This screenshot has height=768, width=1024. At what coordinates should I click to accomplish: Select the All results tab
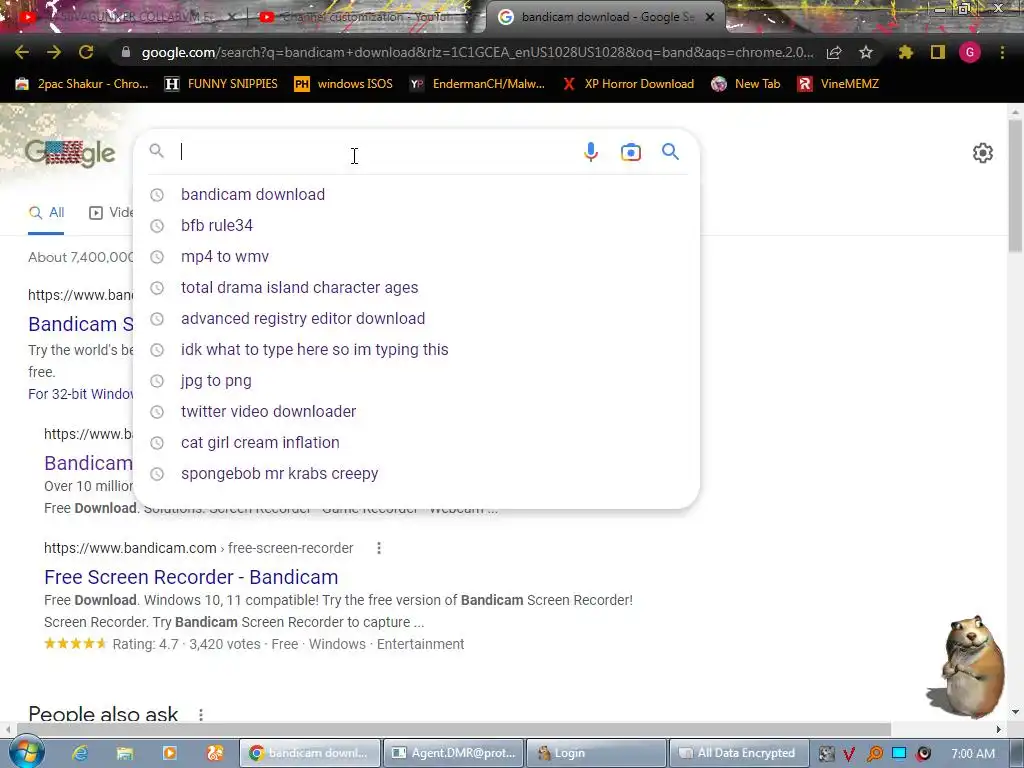click(x=46, y=213)
